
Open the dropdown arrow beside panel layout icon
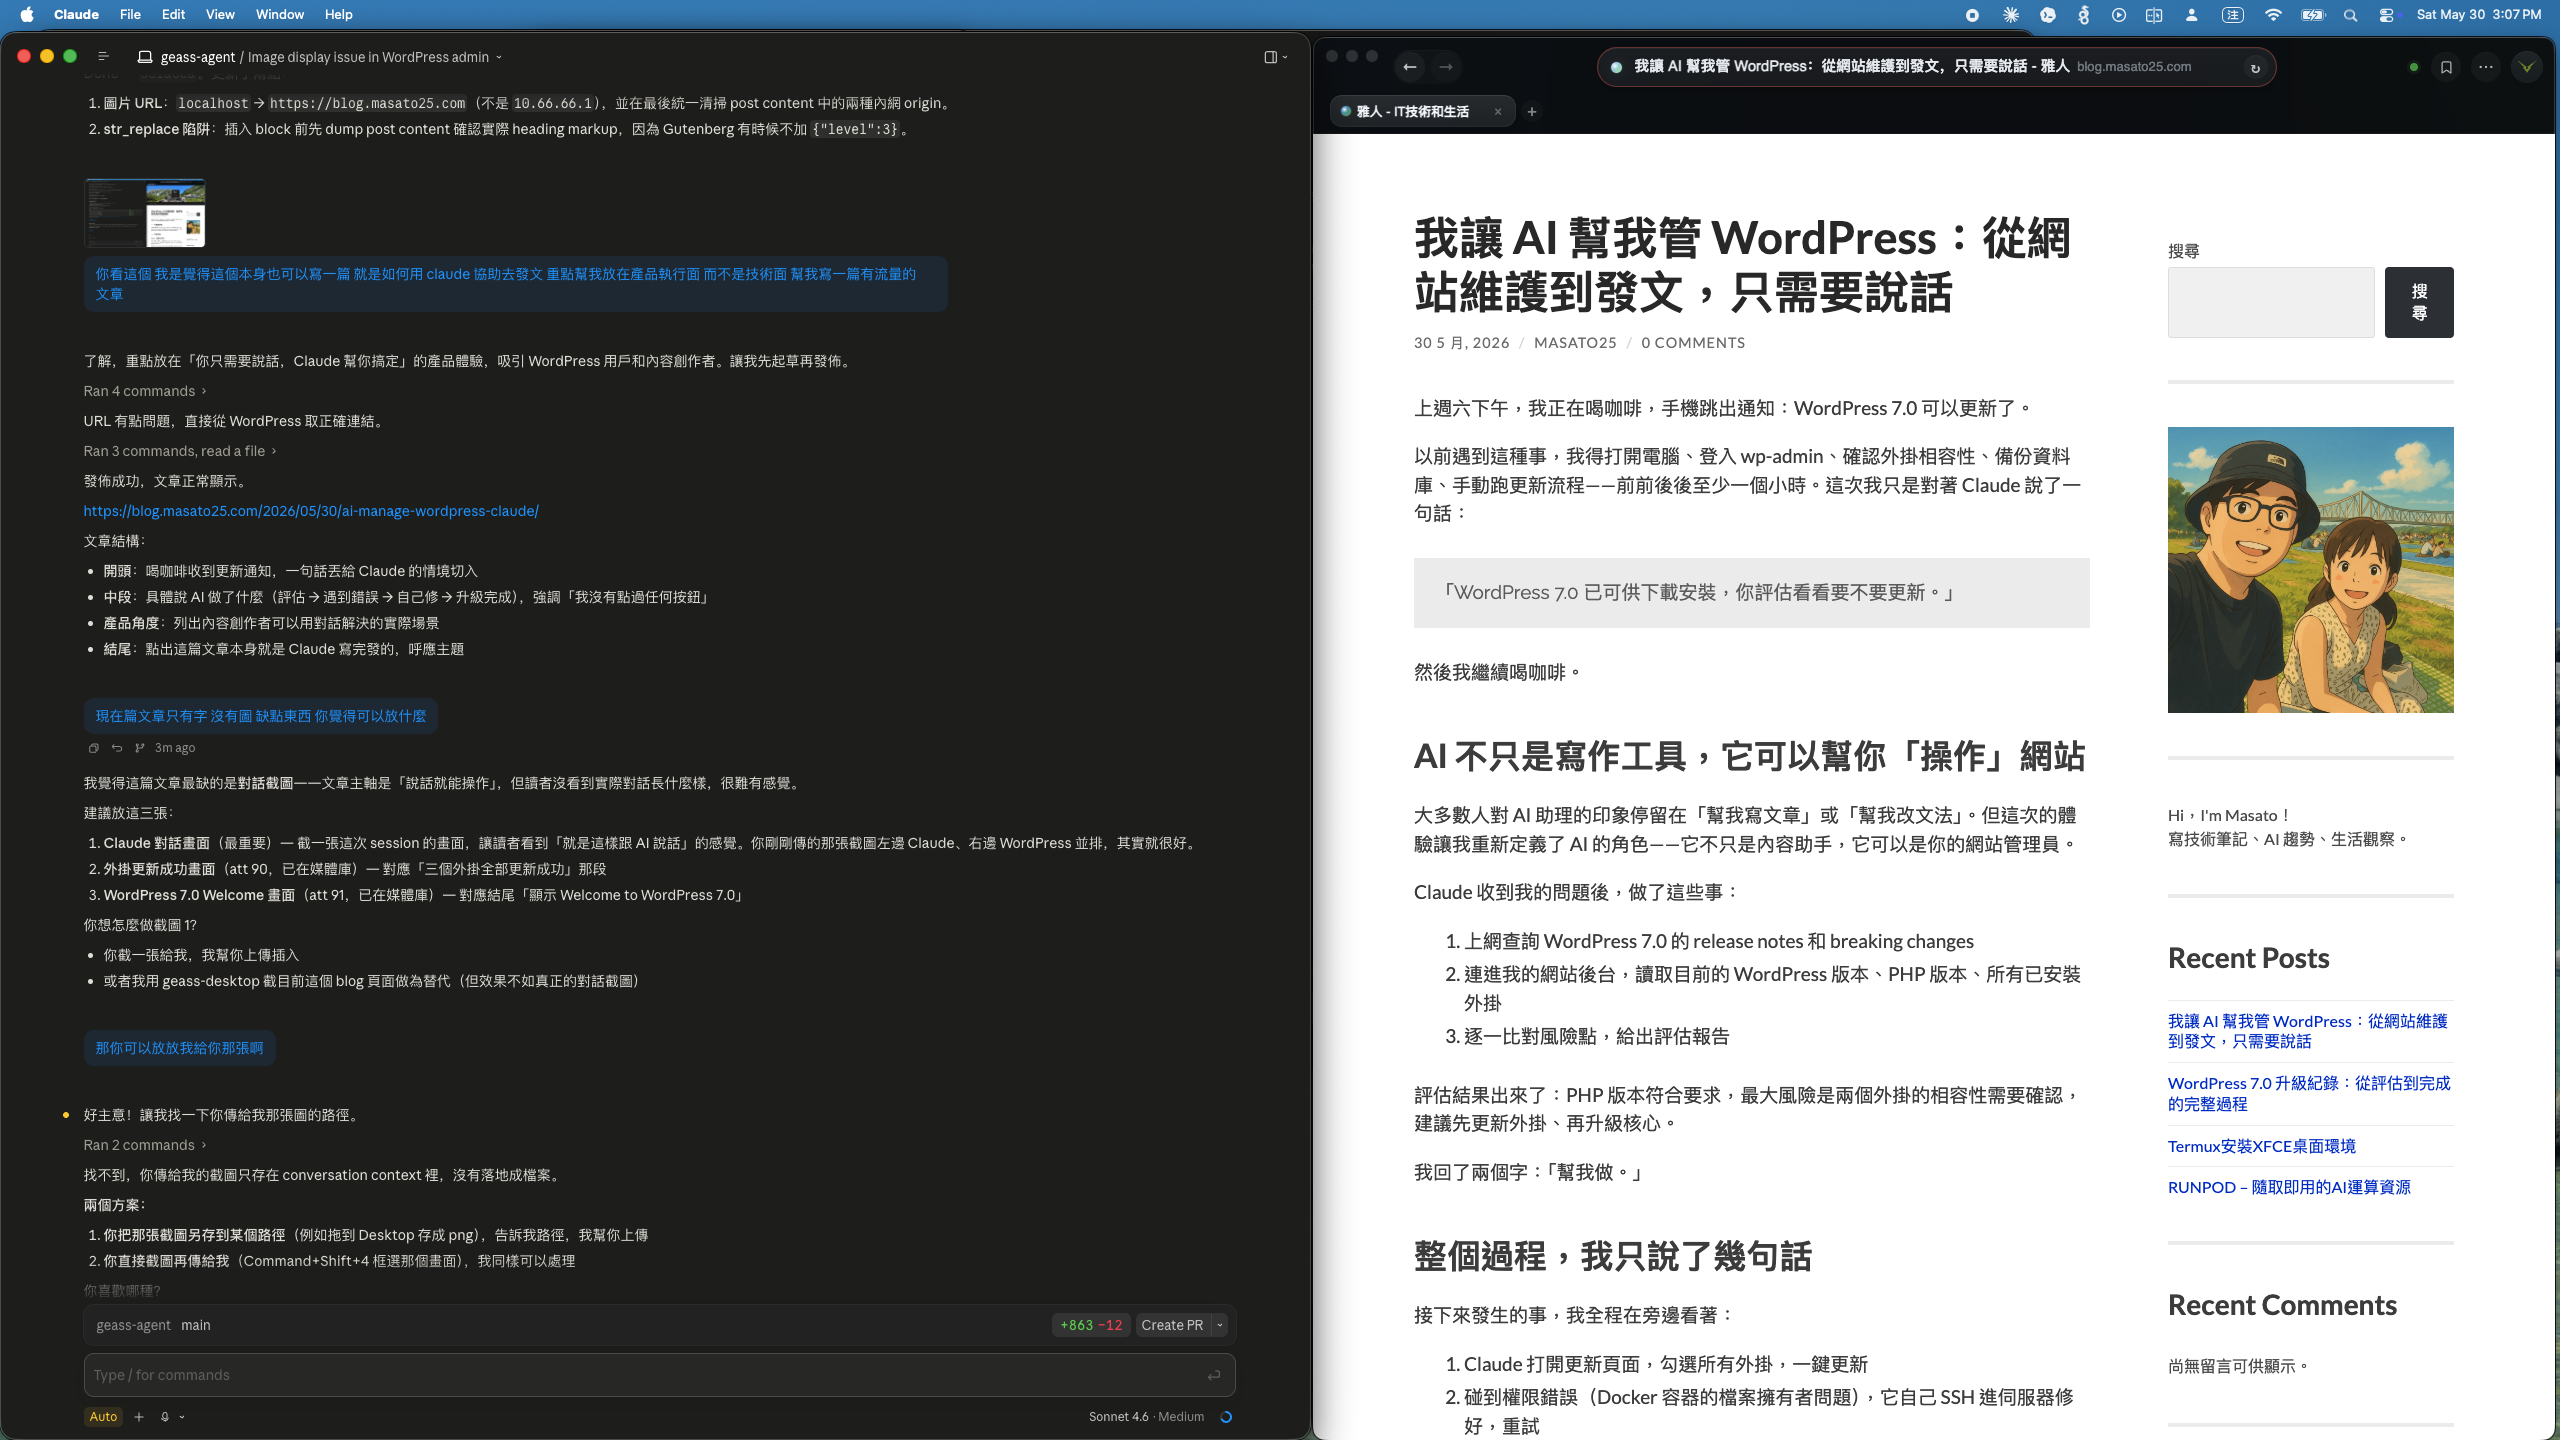(x=1285, y=57)
